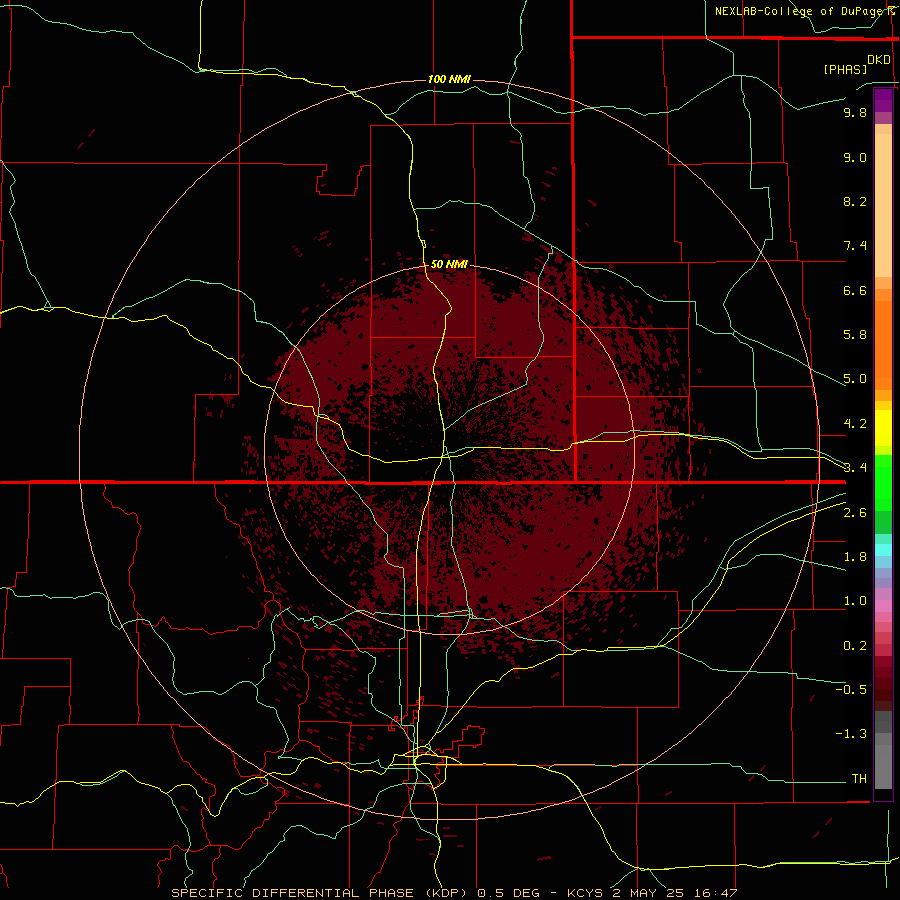Click the DKD label above the color scale
The height and width of the screenshot is (900, 900).
(879, 60)
